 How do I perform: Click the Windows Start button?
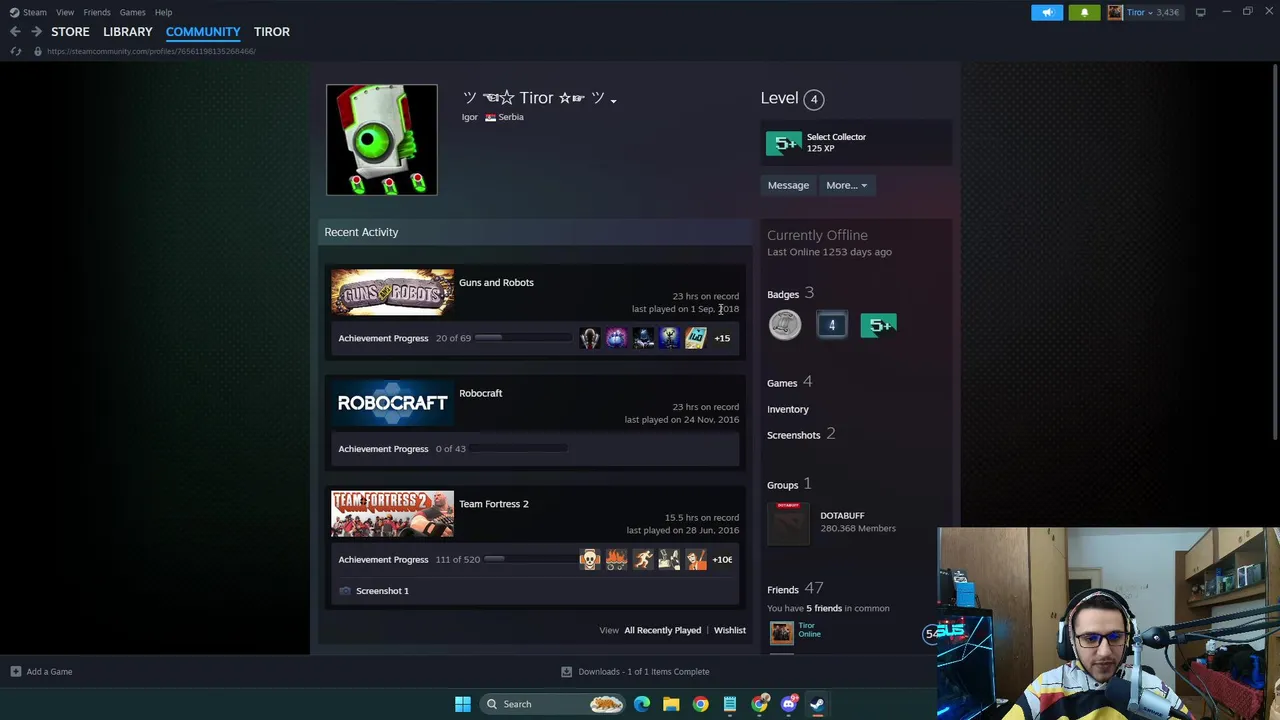pos(462,704)
